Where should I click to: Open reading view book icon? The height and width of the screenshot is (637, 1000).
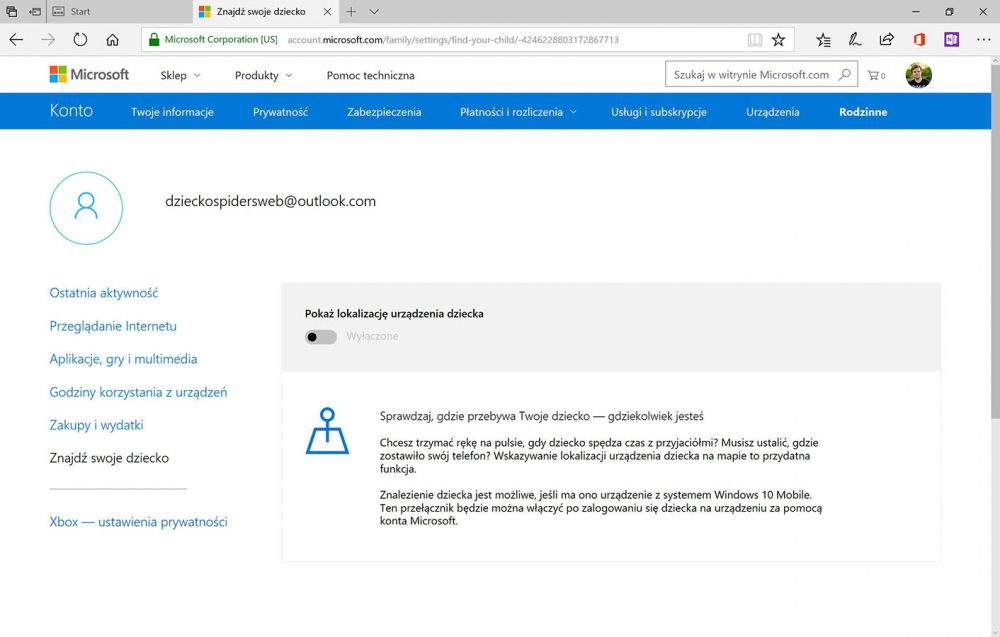(754, 40)
